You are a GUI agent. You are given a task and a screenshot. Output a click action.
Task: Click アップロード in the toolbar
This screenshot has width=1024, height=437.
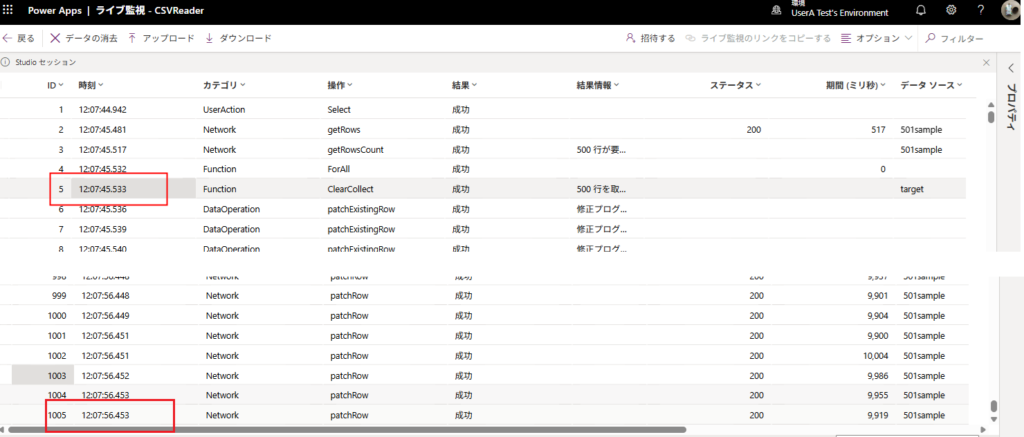pyautogui.click(x=161, y=38)
